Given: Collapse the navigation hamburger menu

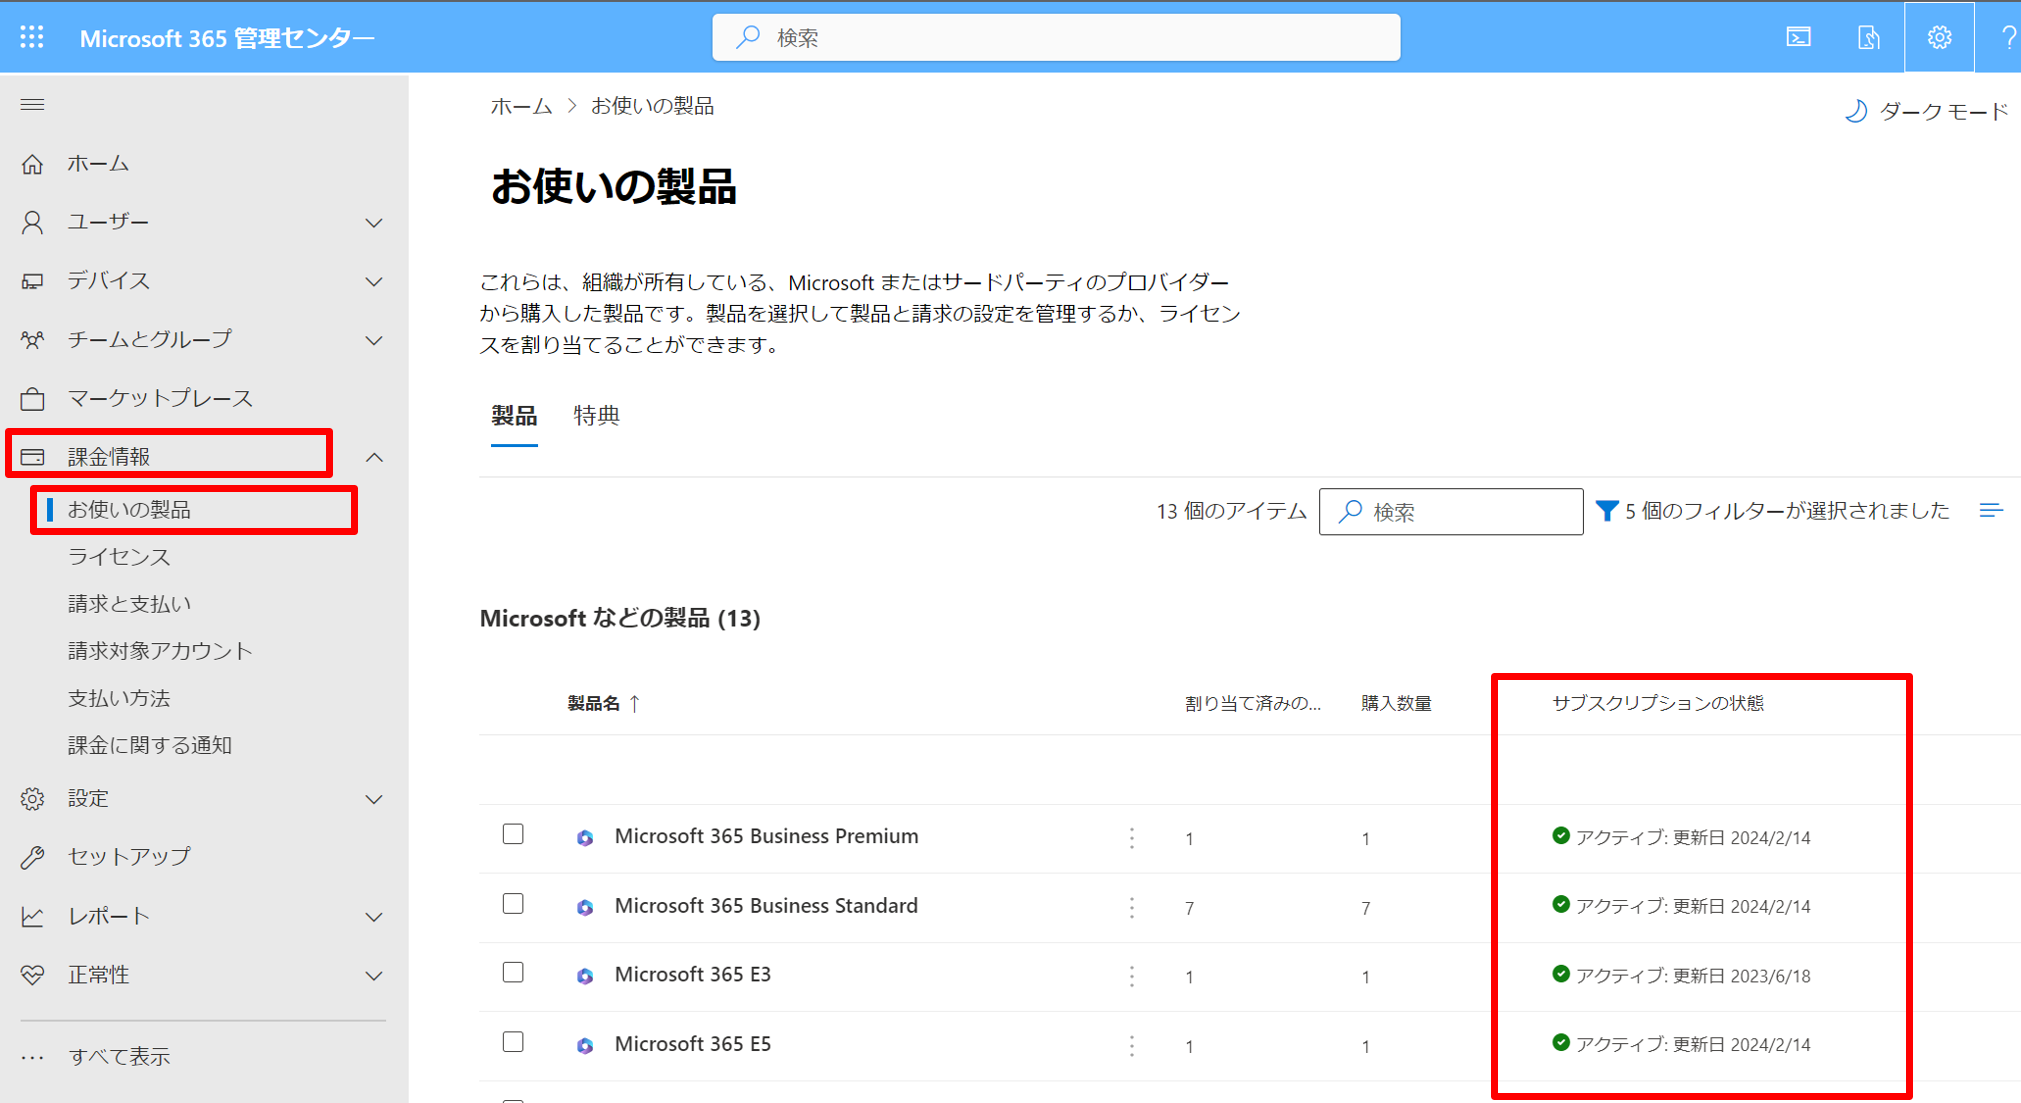Looking at the screenshot, I should pyautogui.click(x=32, y=104).
